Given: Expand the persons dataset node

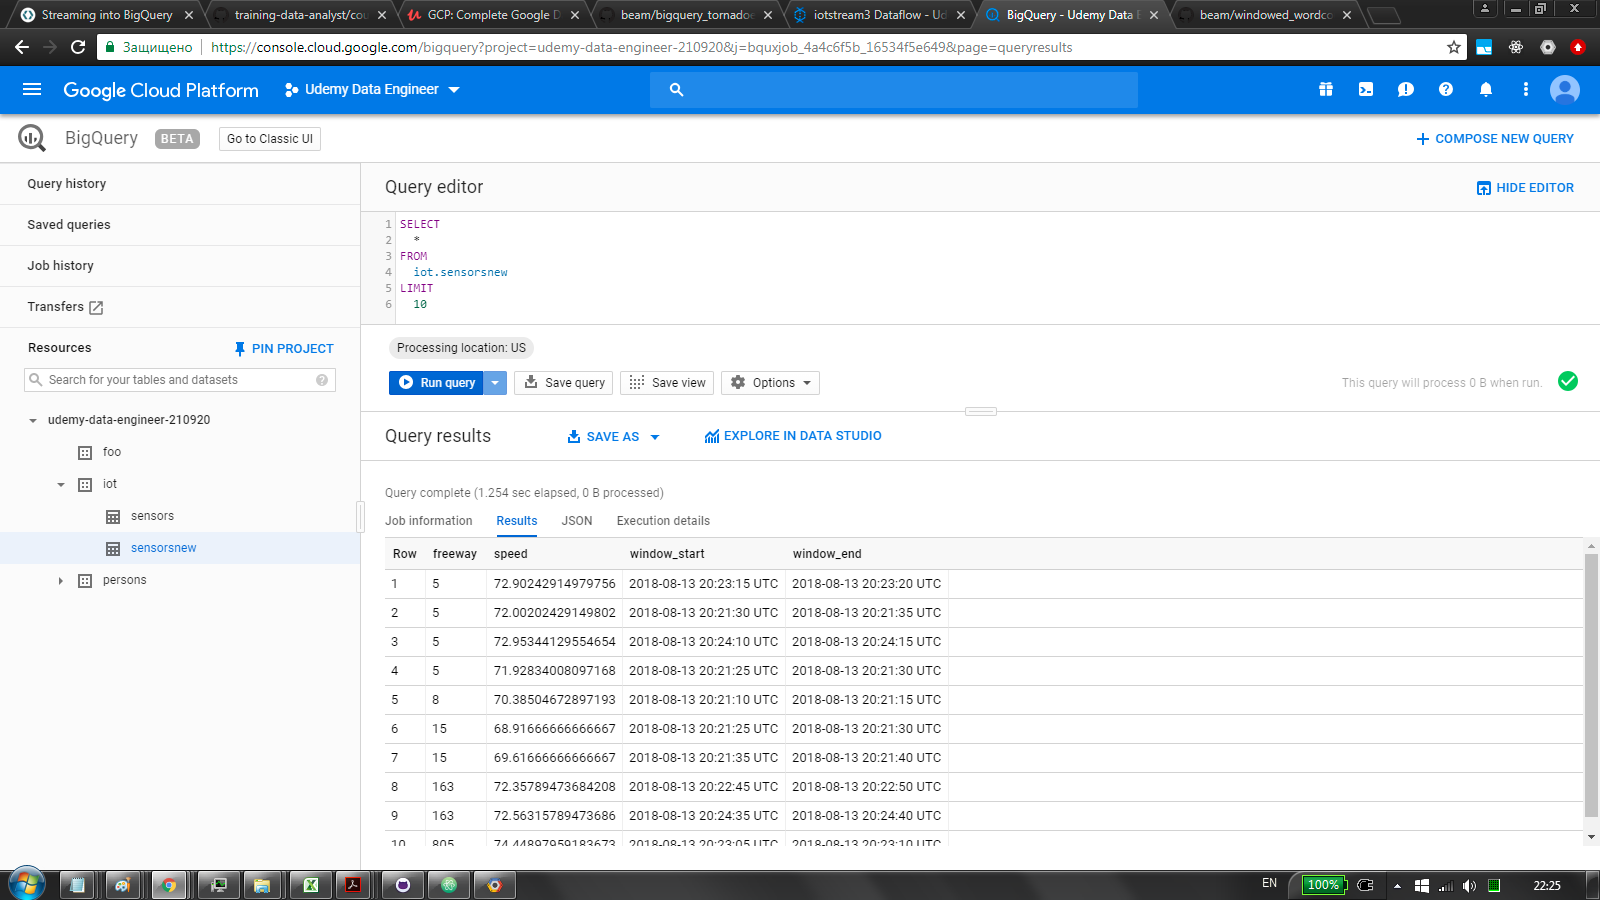Looking at the screenshot, I should click(61, 581).
